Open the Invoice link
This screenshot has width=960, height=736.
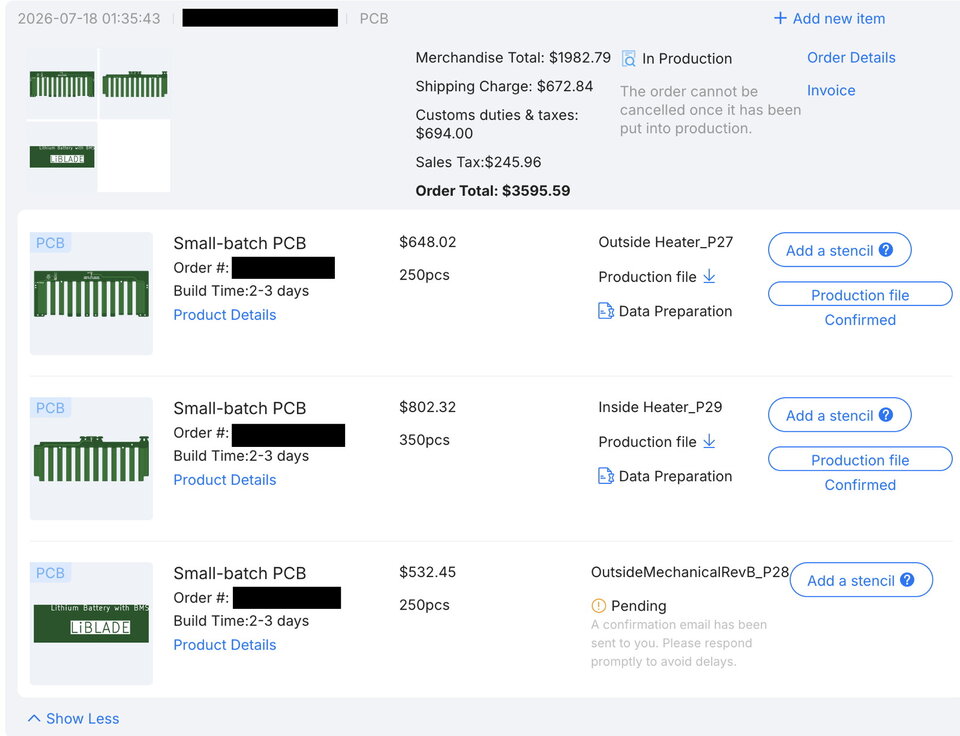[x=831, y=90]
